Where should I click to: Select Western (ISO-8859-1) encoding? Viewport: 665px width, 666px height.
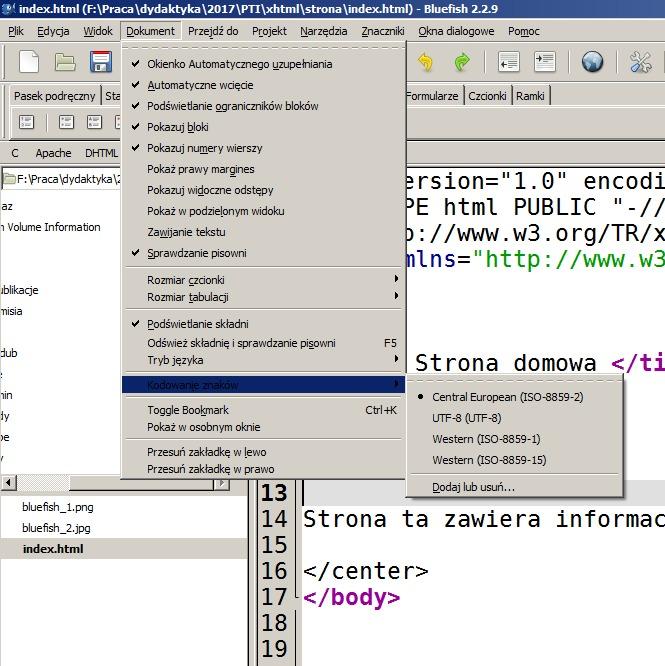click(514, 439)
